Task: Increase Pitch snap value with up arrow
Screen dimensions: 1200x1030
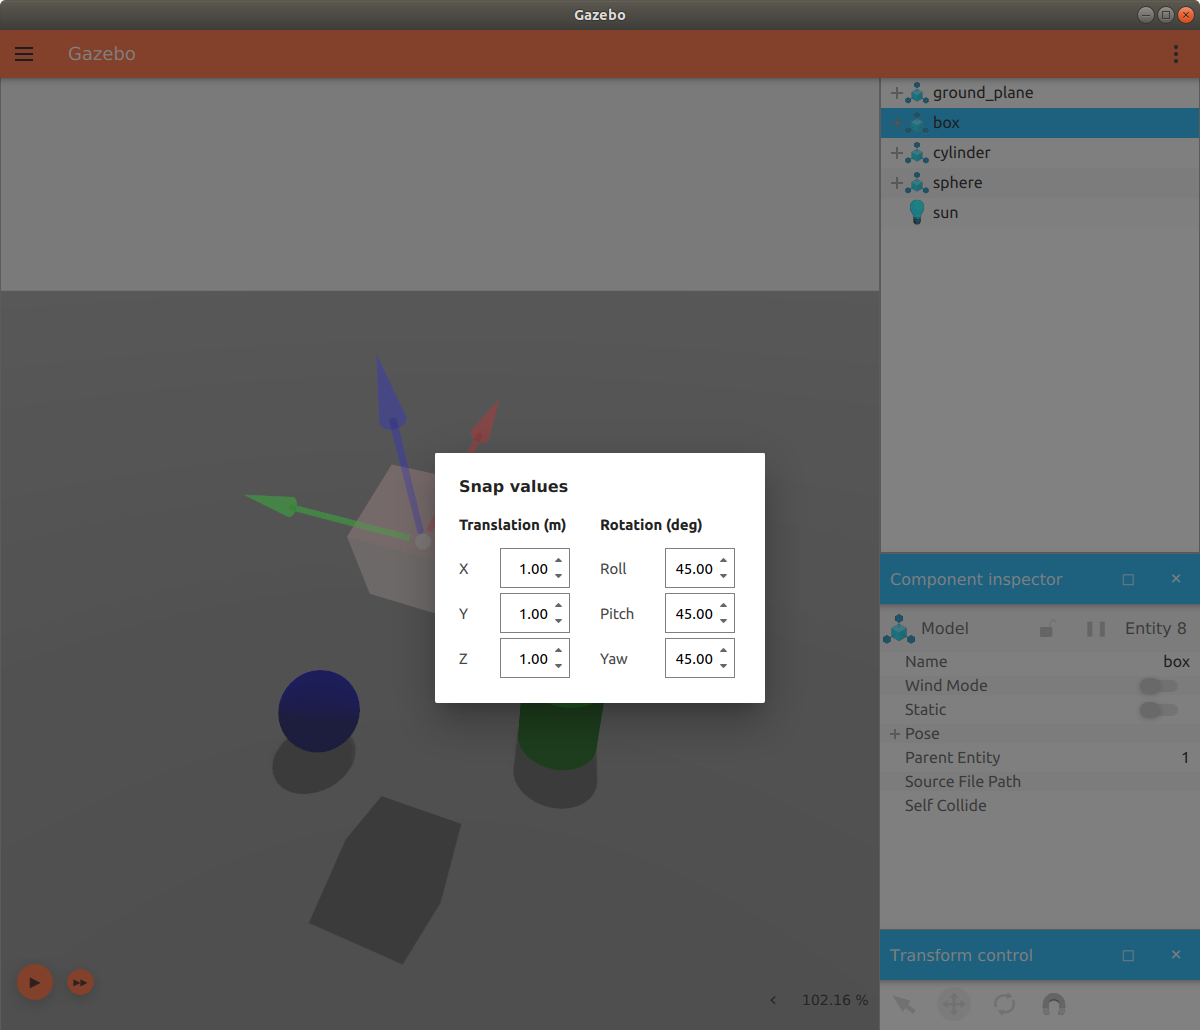Action: (x=724, y=605)
